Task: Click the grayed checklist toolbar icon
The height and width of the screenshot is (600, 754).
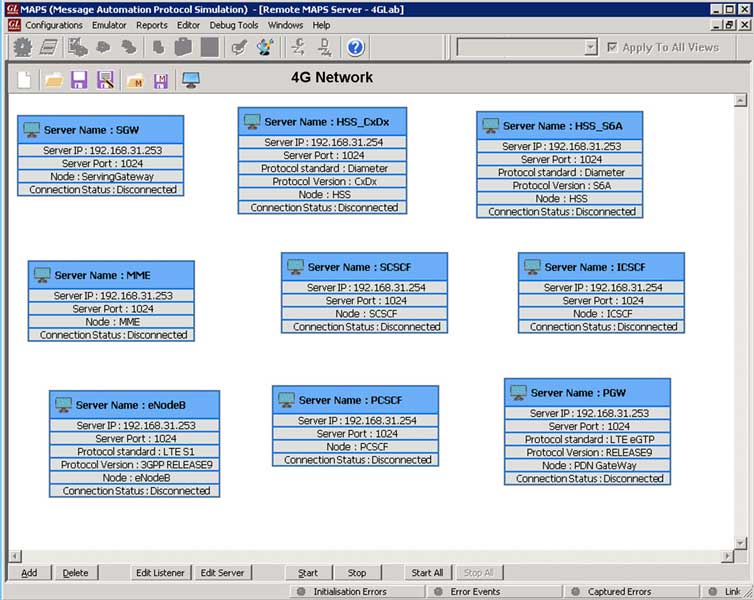Action: (x=77, y=47)
